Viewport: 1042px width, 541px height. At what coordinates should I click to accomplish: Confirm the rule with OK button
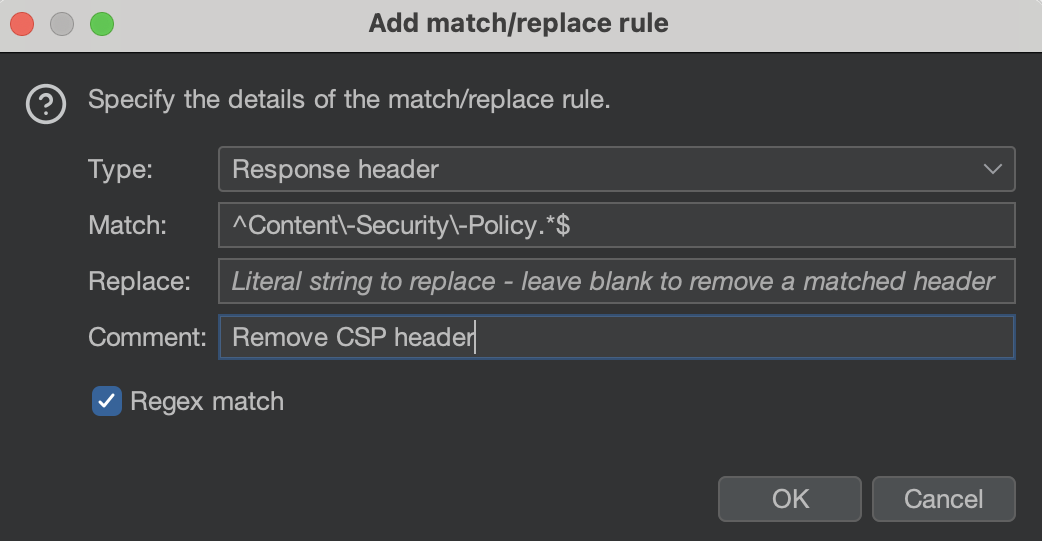tap(789, 498)
